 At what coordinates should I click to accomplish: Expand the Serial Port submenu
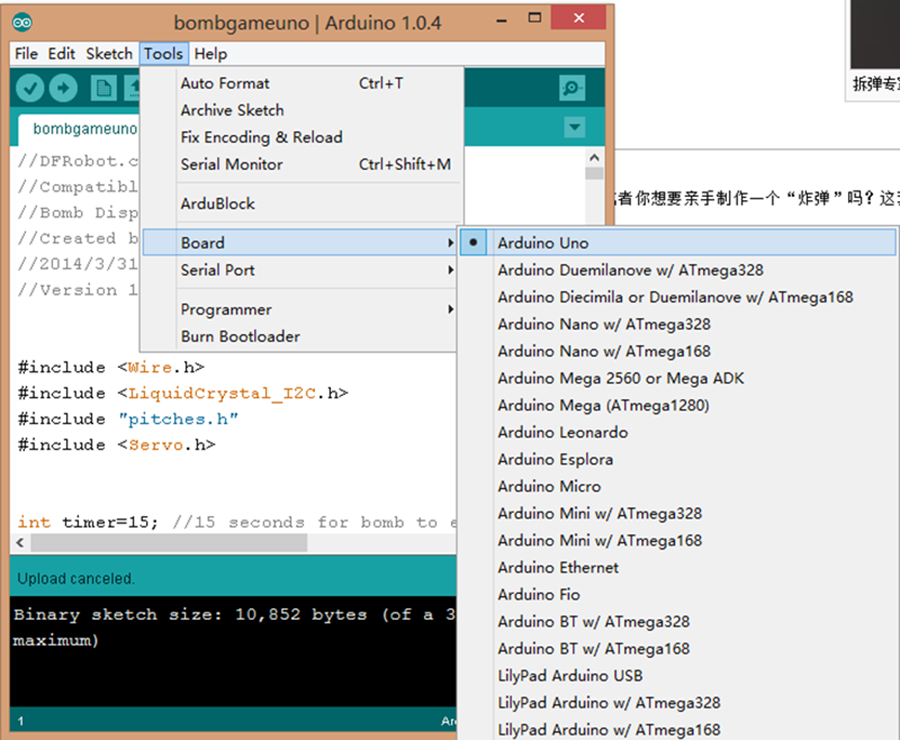coord(300,270)
